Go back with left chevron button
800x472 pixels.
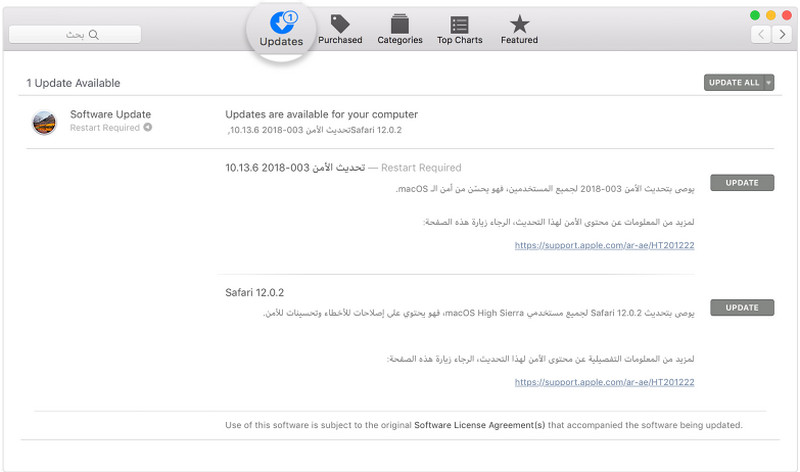click(761, 35)
